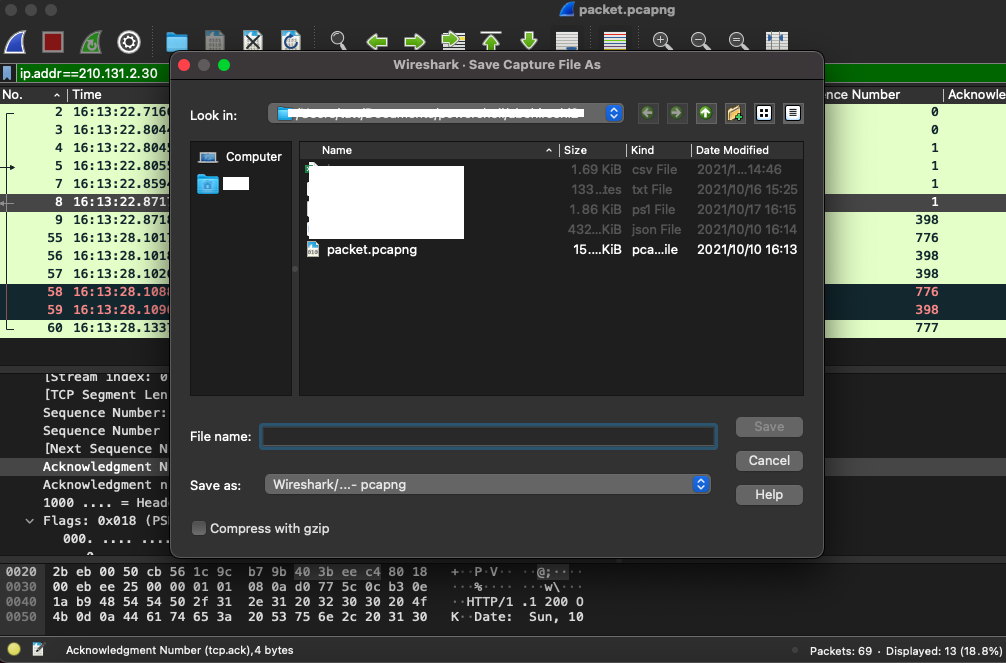Sort file list by Name column

(429, 150)
